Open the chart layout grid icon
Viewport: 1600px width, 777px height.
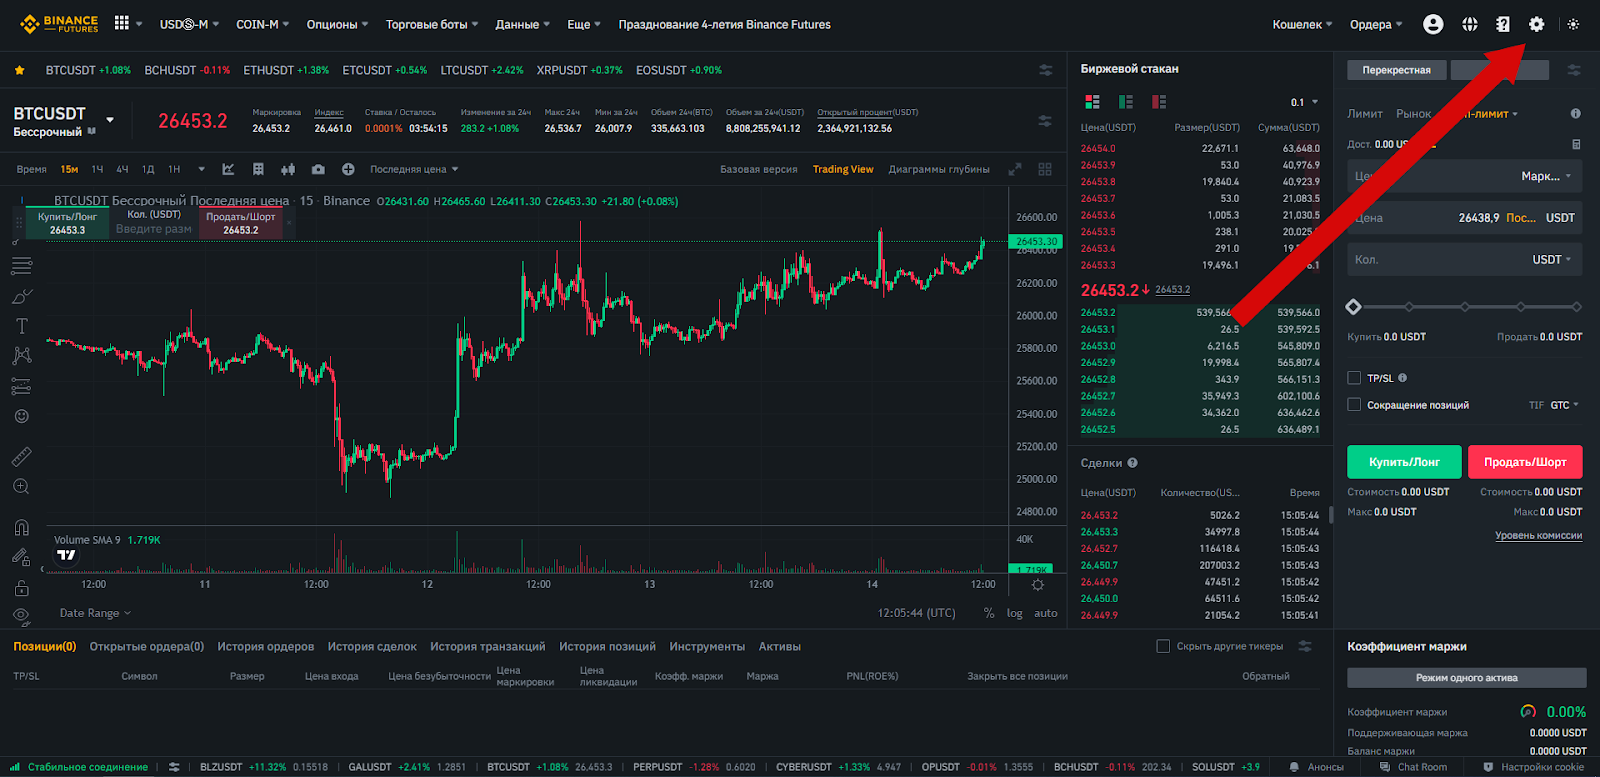tap(1045, 169)
